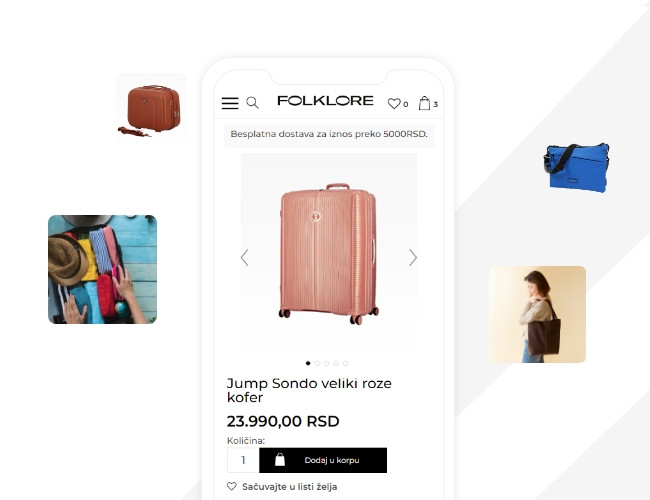Select the fifth carousel dot
The height and width of the screenshot is (500, 650).
pyautogui.click(x=345, y=363)
